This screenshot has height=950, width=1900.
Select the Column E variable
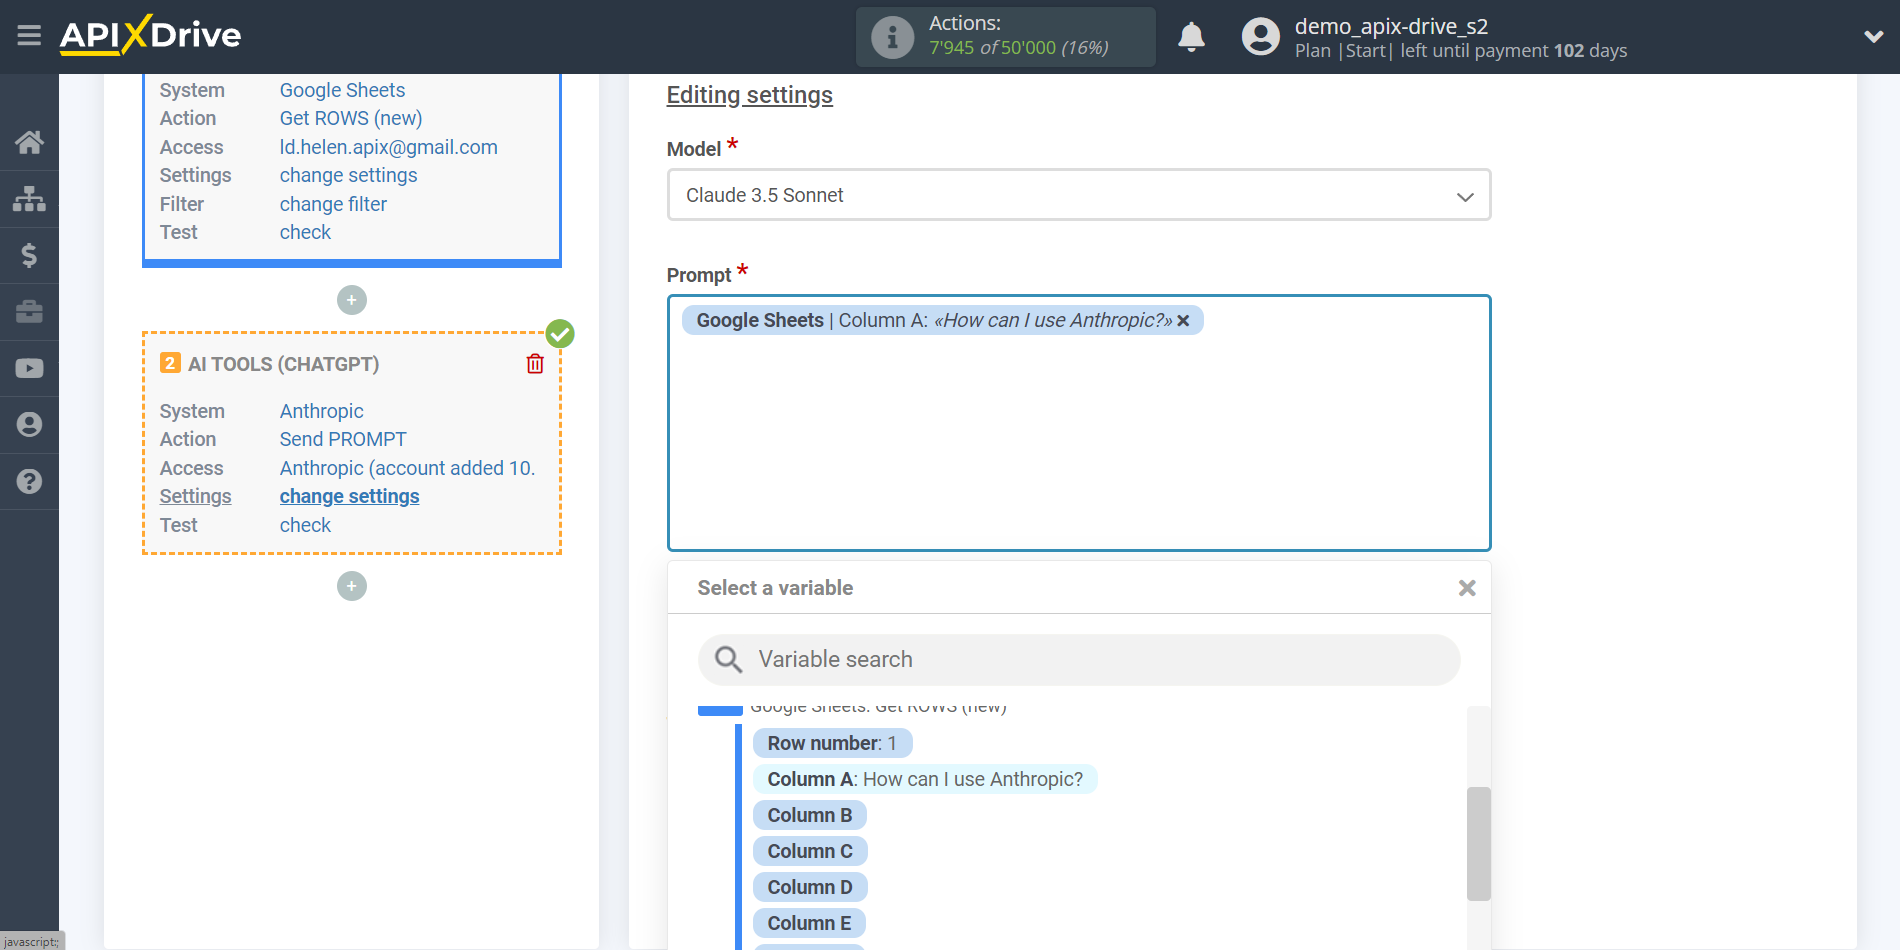809,923
